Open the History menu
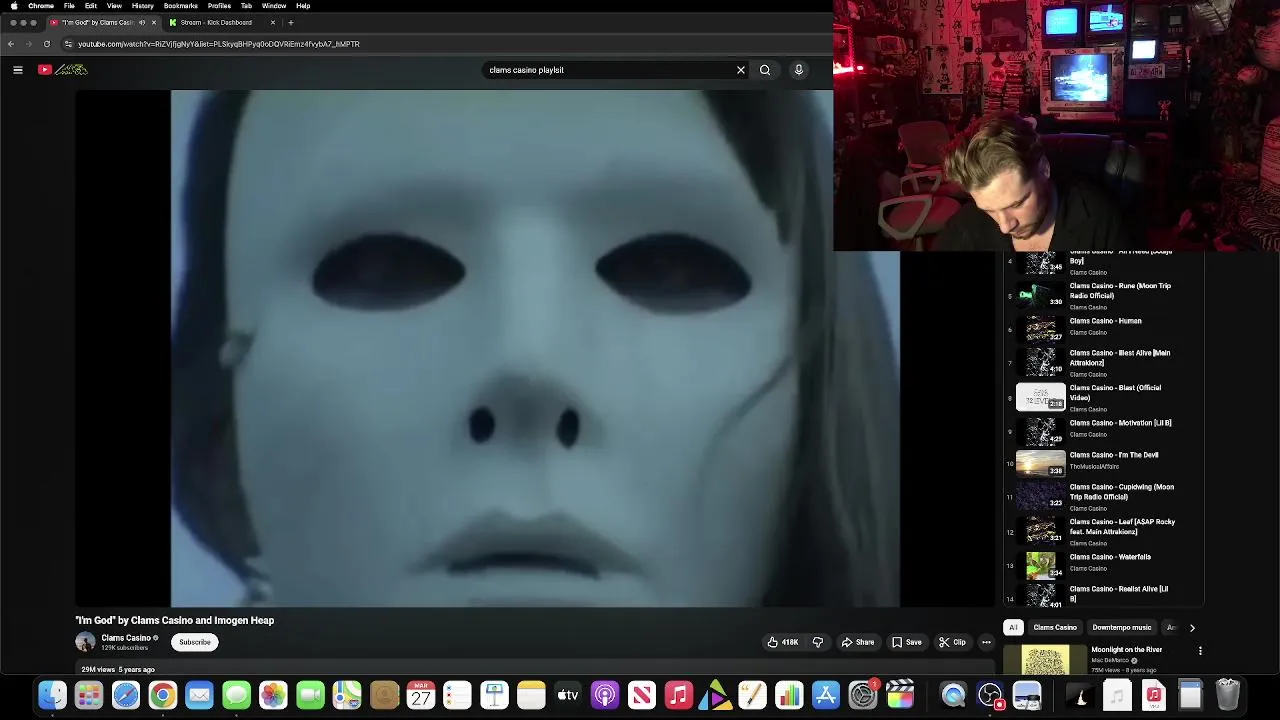Image resolution: width=1280 pixels, height=720 pixels. (x=143, y=6)
